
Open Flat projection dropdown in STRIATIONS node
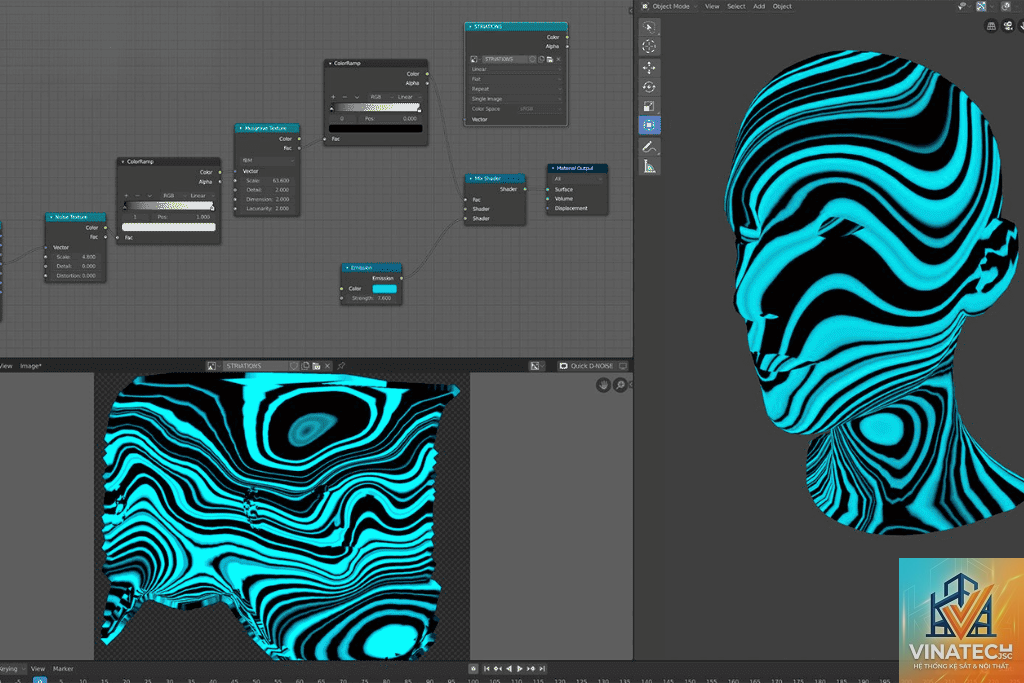(515, 79)
